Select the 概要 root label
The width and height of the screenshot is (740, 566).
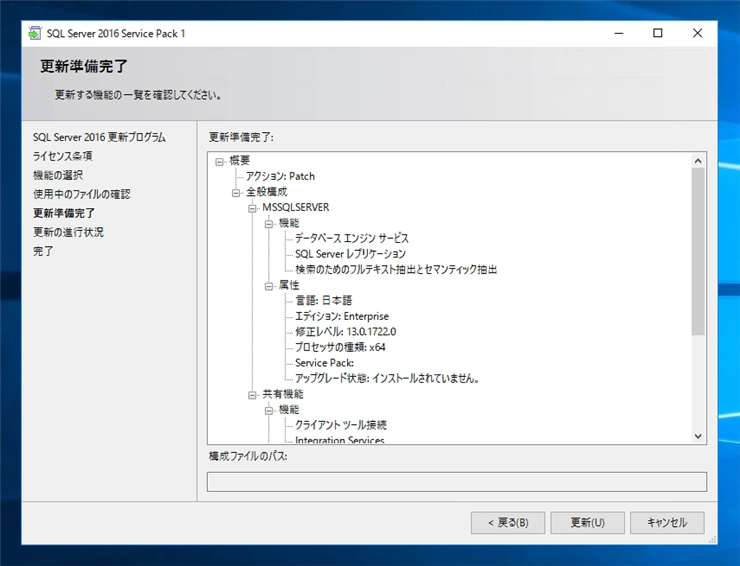[x=239, y=161]
